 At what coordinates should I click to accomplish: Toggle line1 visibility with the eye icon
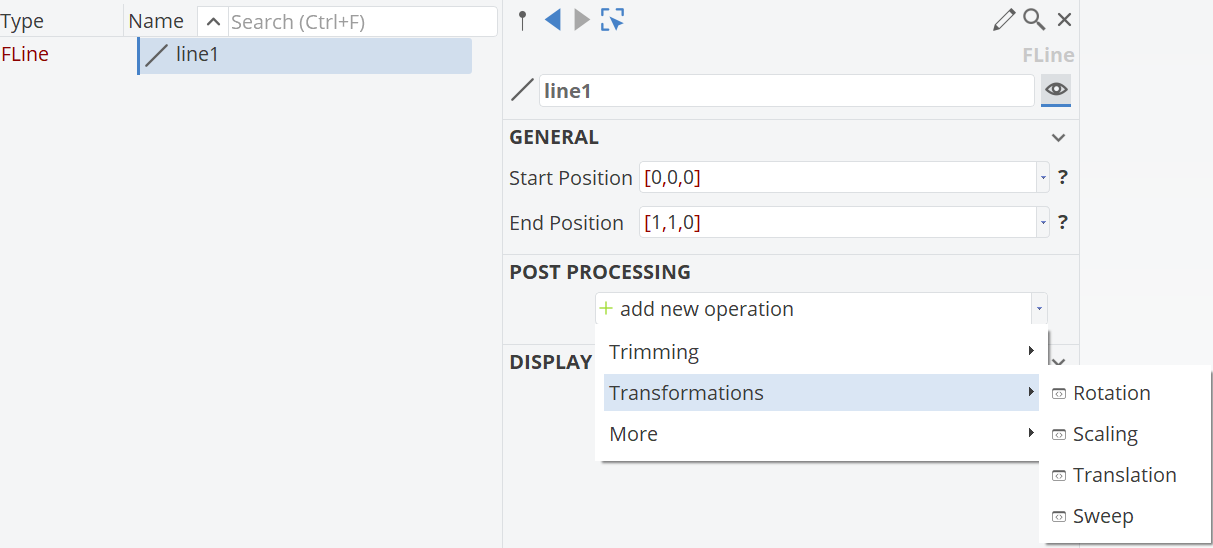coord(1056,90)
